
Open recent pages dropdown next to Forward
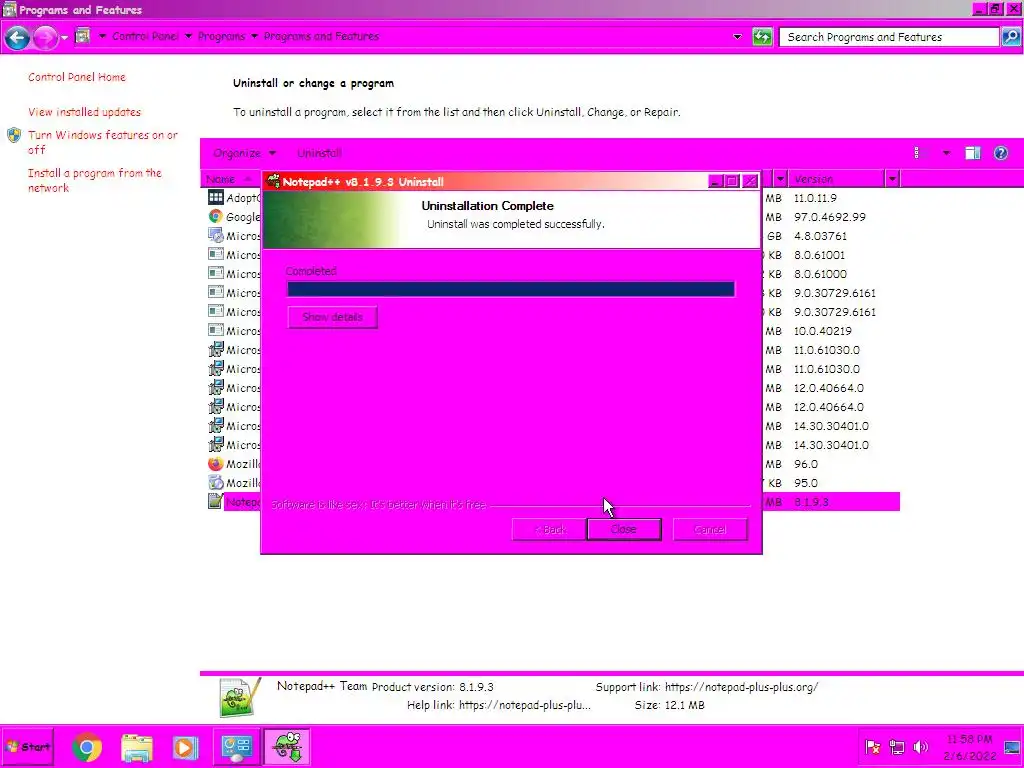pyautogui.click(x=64, y=37)
